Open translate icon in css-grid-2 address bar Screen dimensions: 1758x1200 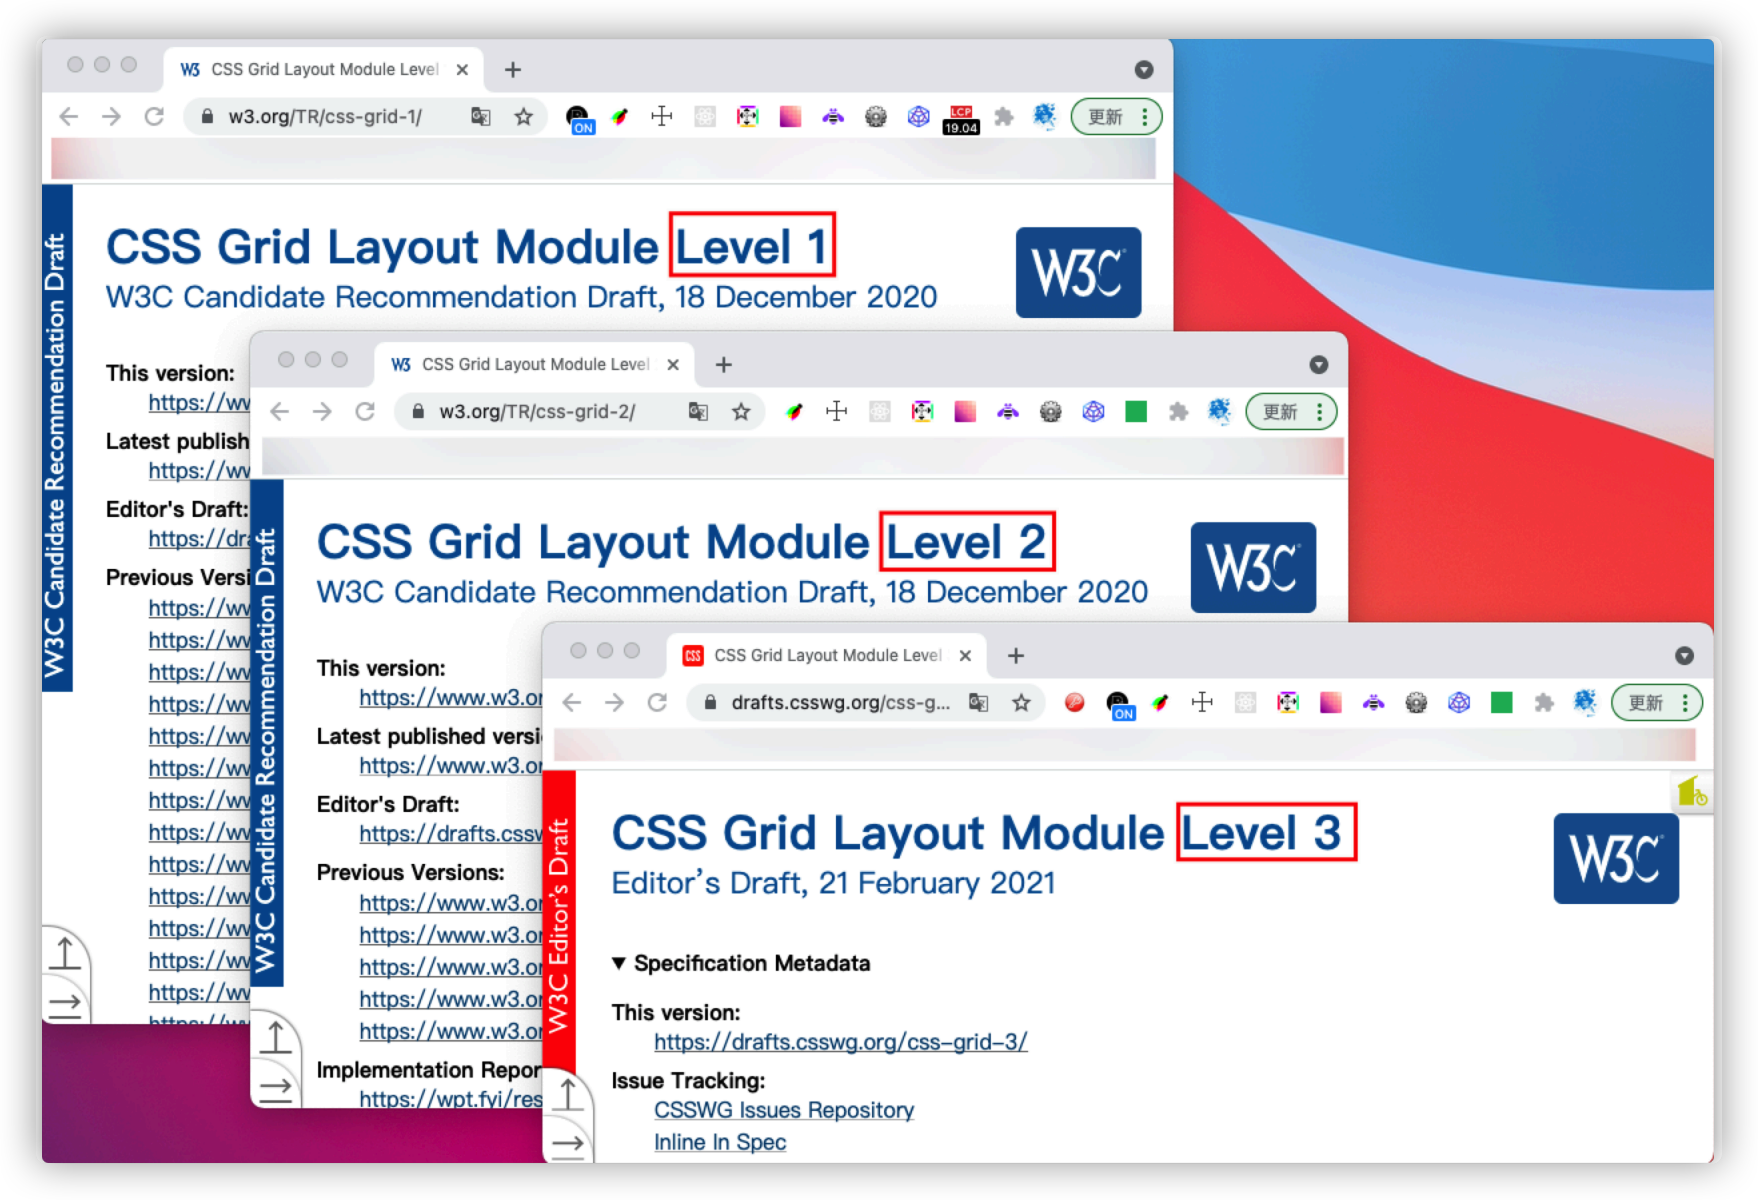698,411
